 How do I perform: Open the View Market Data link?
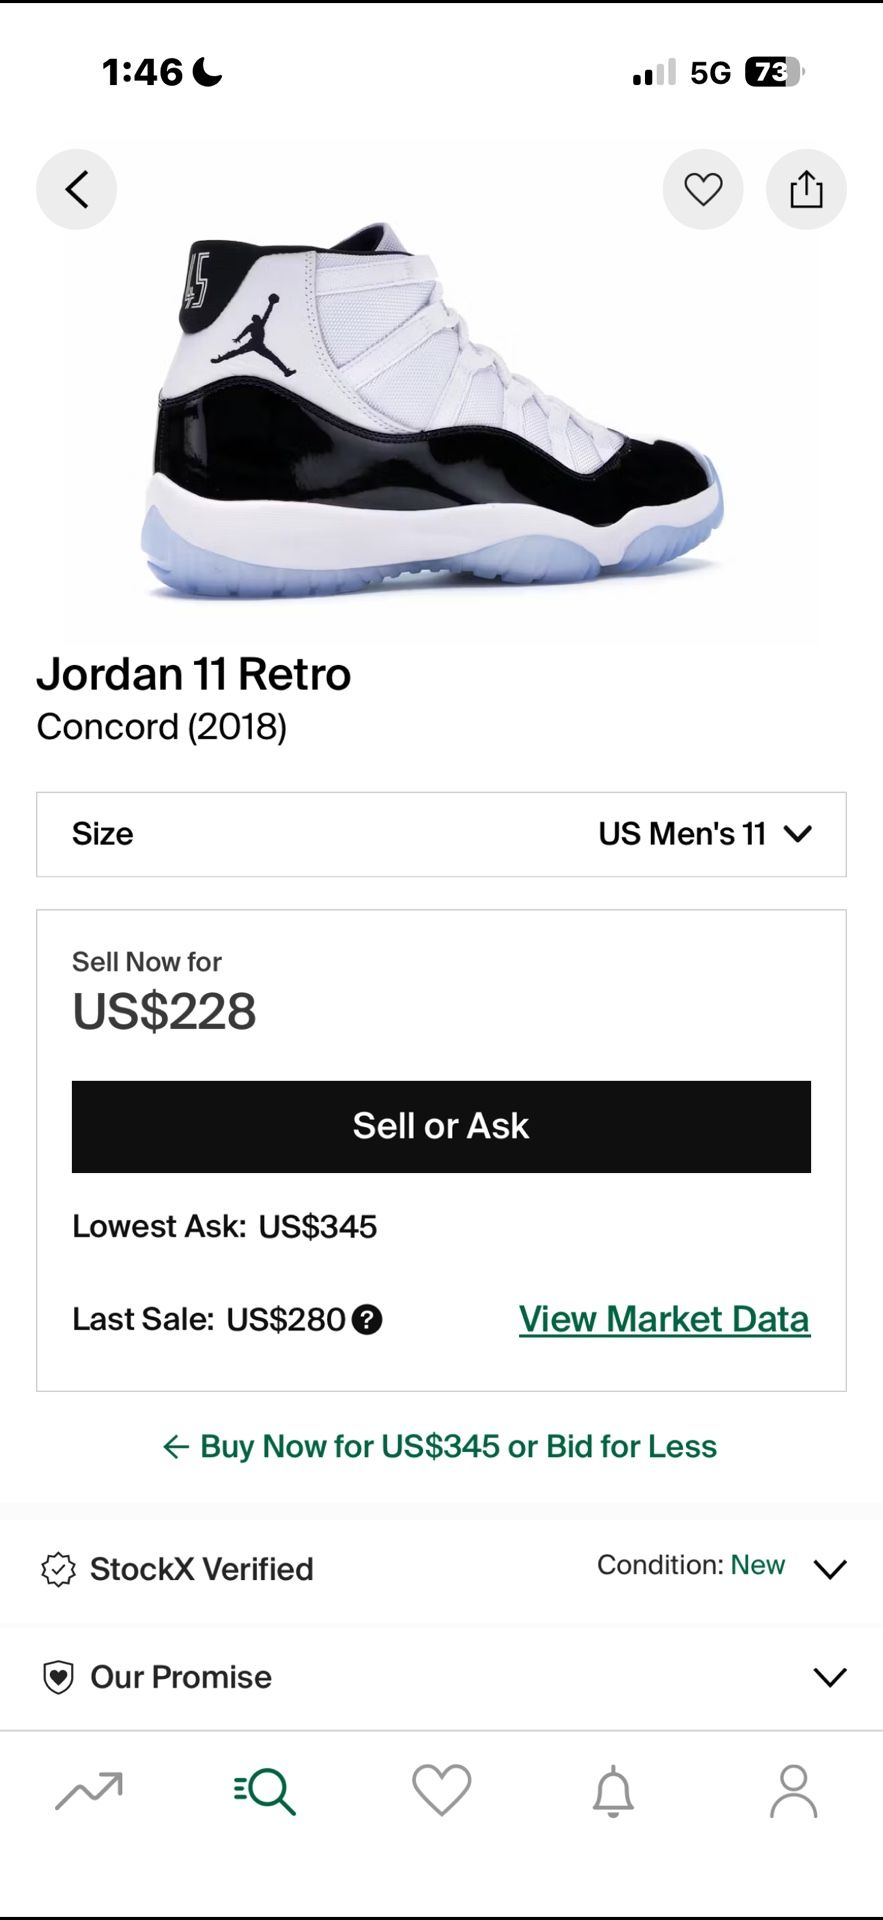664,1319
